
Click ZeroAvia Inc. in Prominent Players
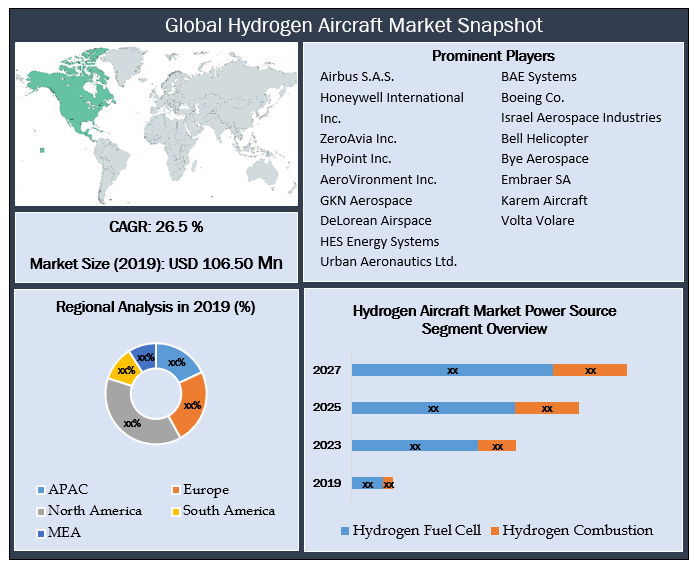point(358,139)
